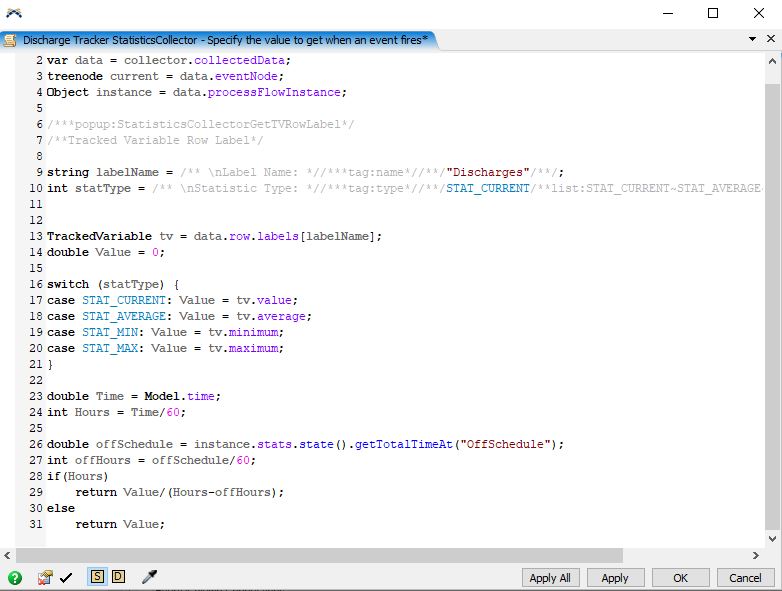
Task: Click Tracked Variable Row Label comment
Action: tap(155, 140)
